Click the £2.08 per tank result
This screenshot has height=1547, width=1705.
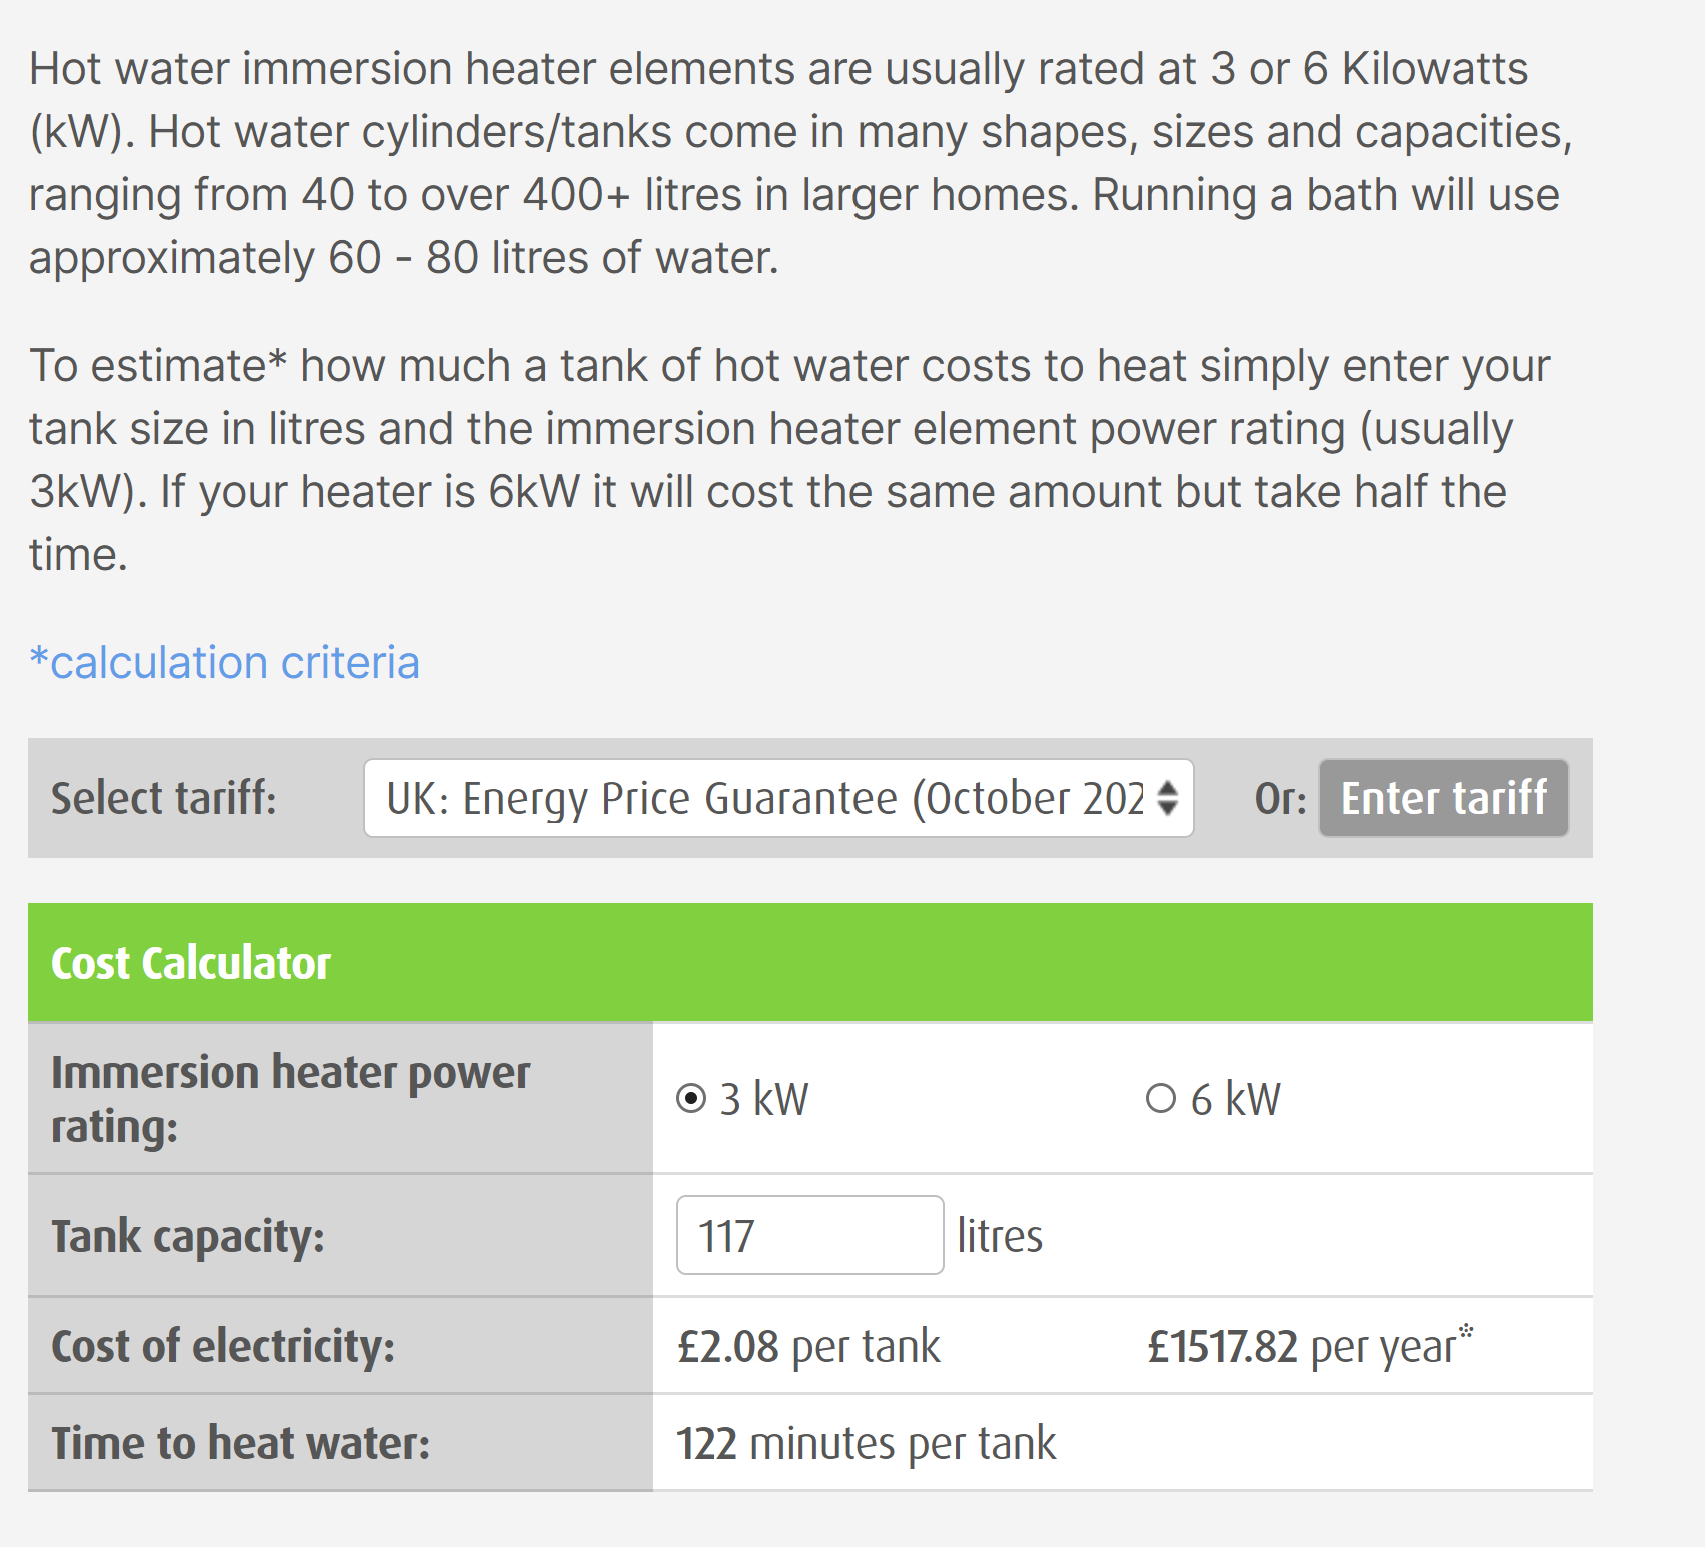pyautogui.click(x=808, y=1346)
